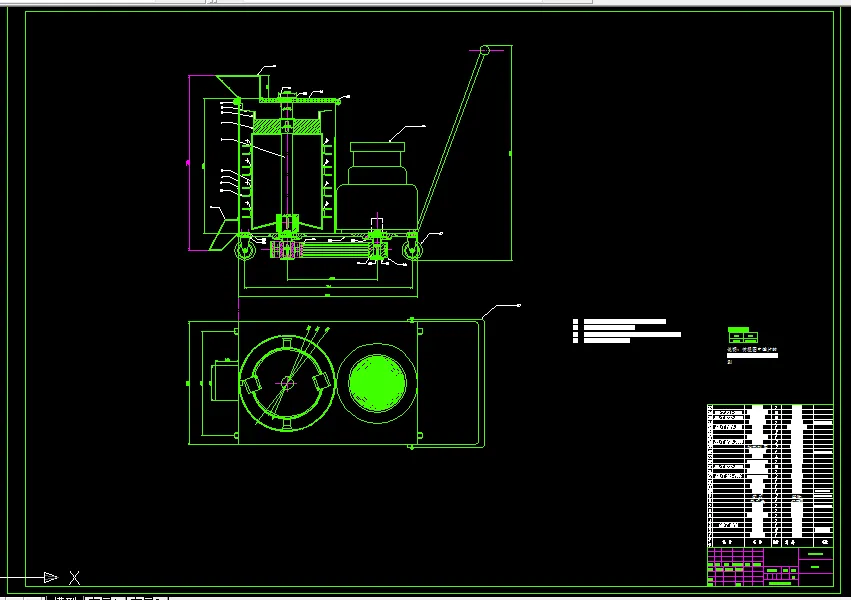
Task: Select the white technical notes text block
Action: (627, 331)
